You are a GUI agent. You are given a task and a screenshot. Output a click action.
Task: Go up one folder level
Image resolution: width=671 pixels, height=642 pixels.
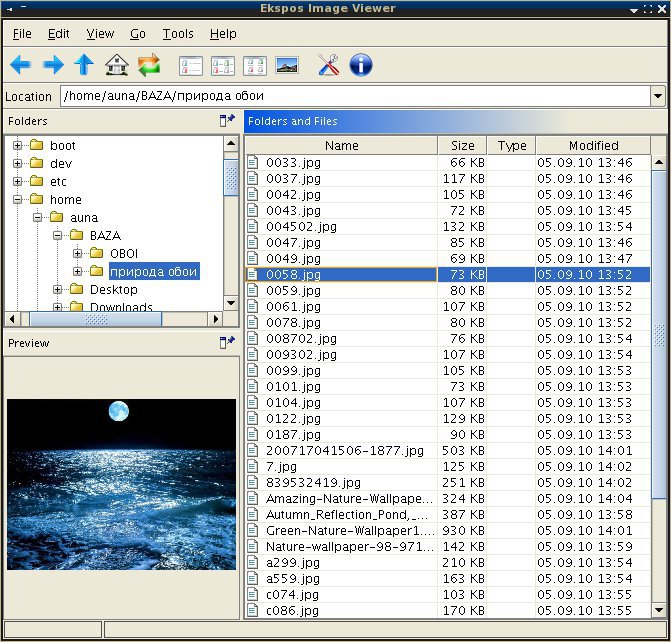[x=84, y=65]
